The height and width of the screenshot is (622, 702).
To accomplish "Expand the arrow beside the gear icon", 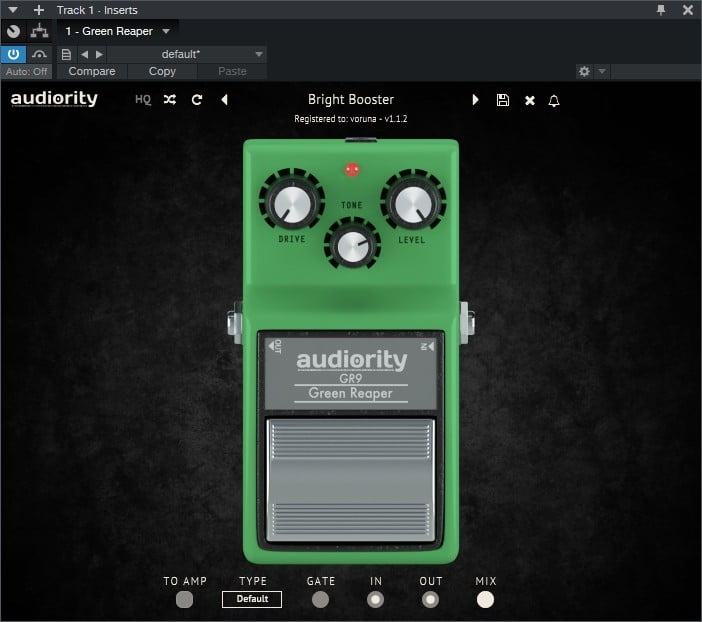I will point(602,71).
